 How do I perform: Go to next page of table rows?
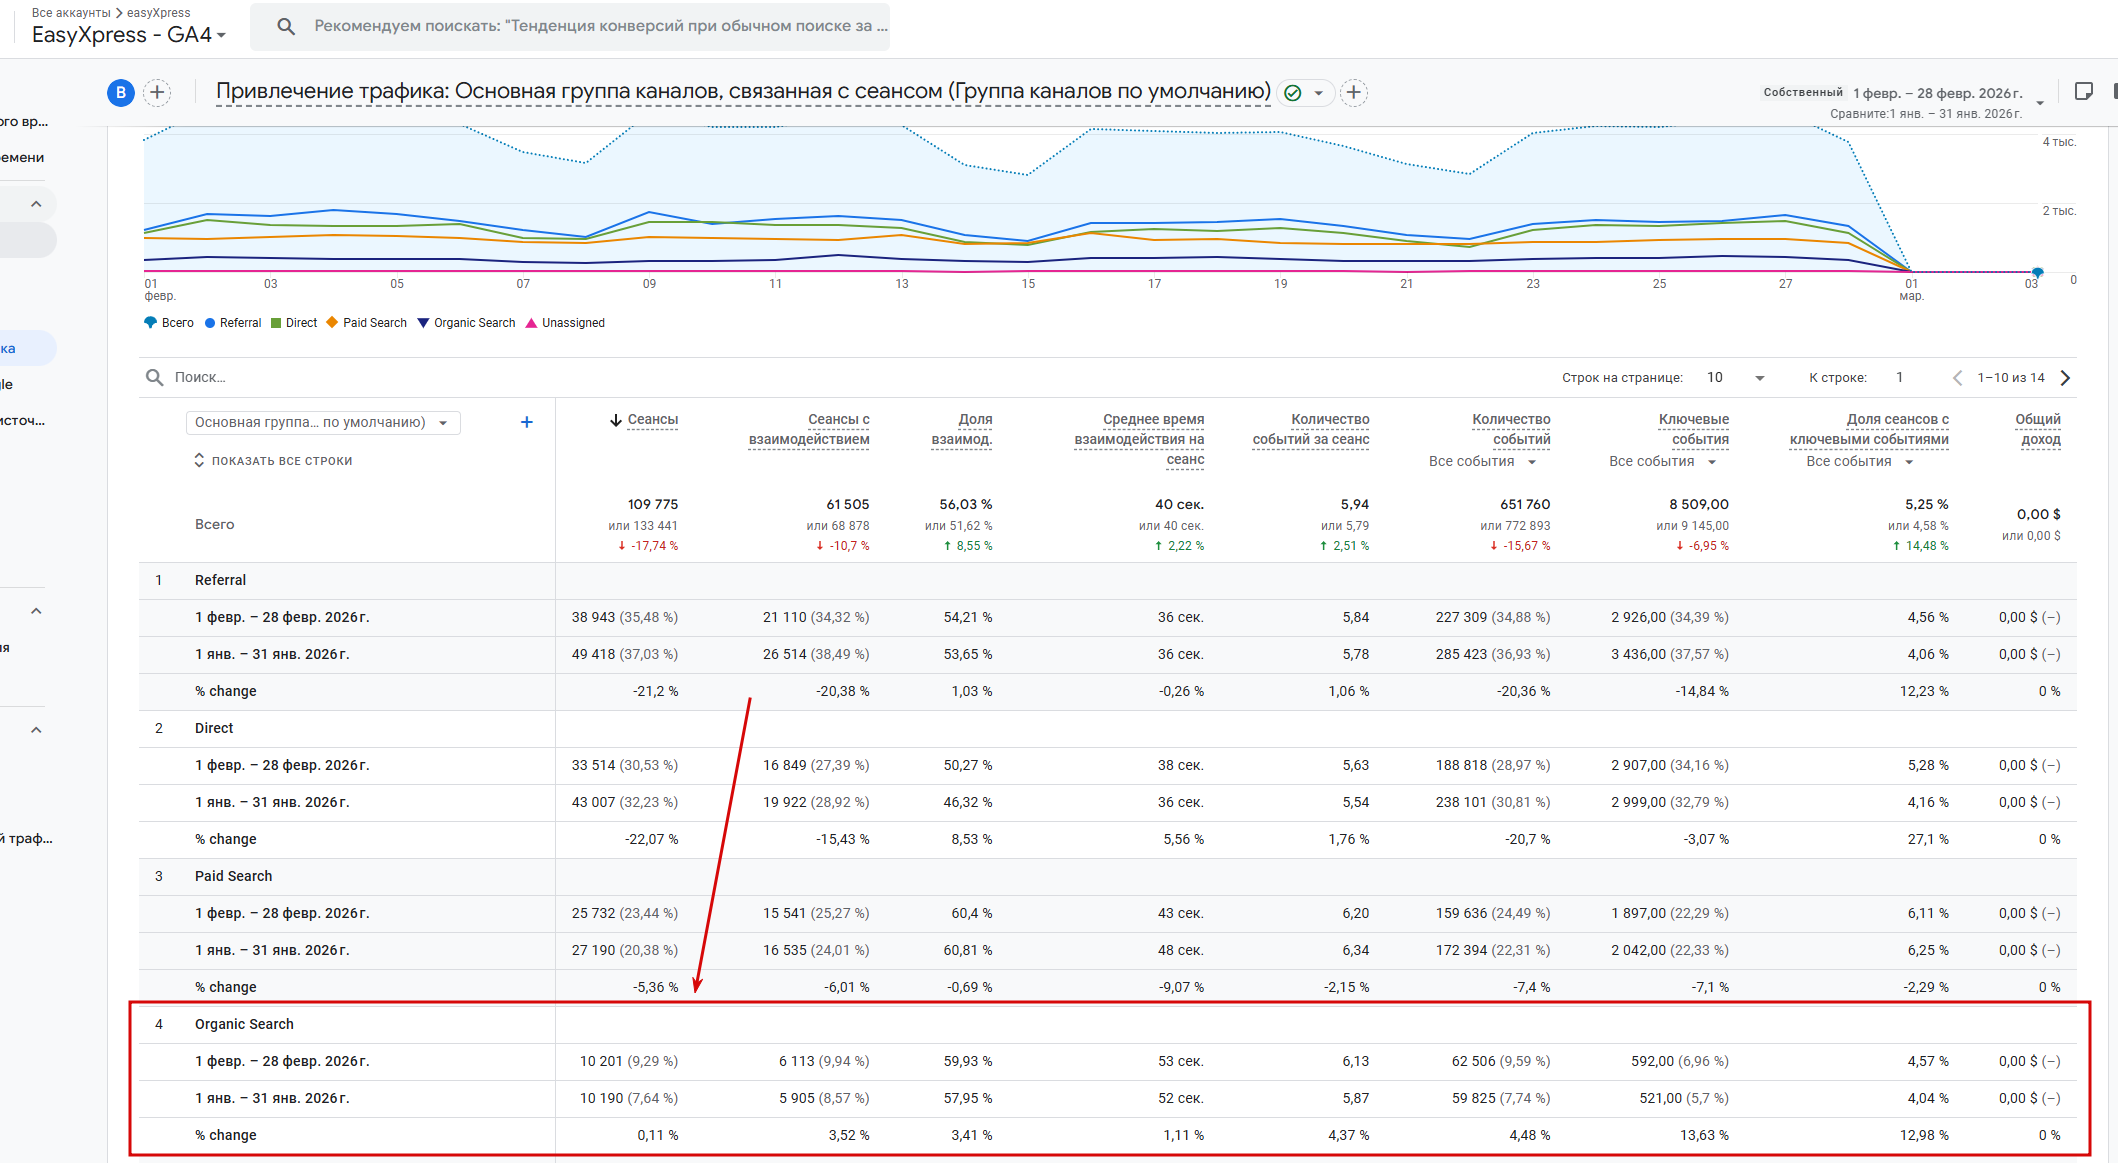click(x=2065, y=378)
